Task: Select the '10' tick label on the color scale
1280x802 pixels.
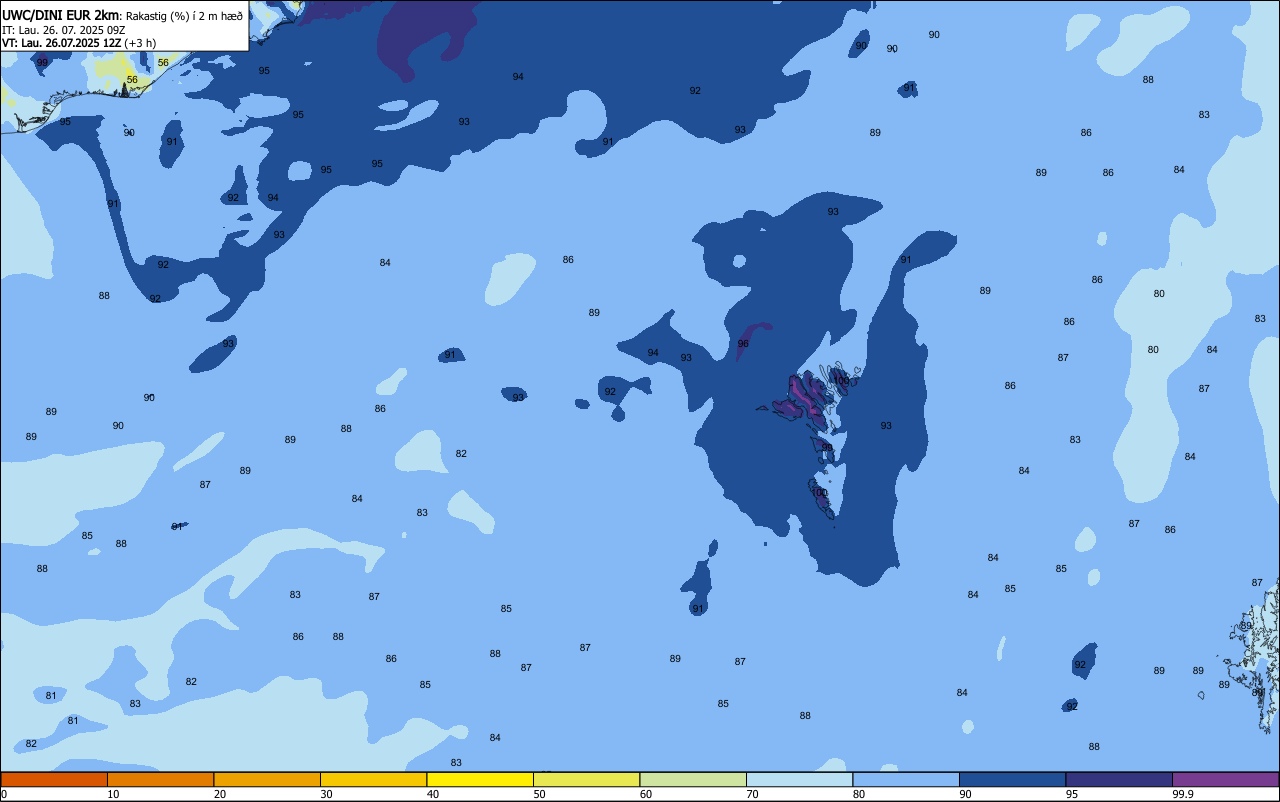Action: click(x=113, y=794)
